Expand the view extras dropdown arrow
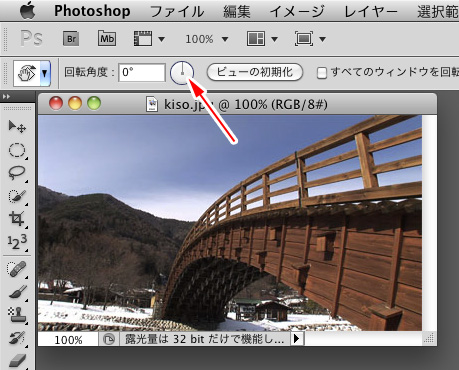This screenshot has height=370, width=459. click(x=161, y=39)
